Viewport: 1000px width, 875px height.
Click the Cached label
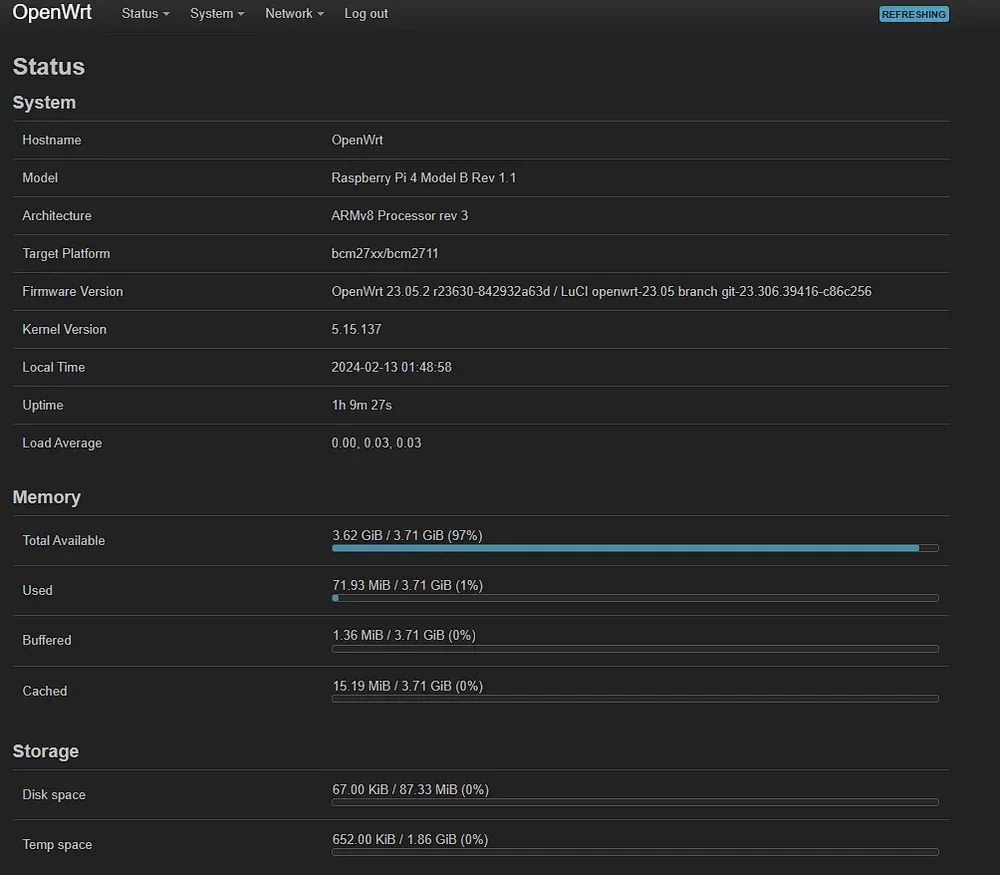pyautogui.click(x=45, y=691)
